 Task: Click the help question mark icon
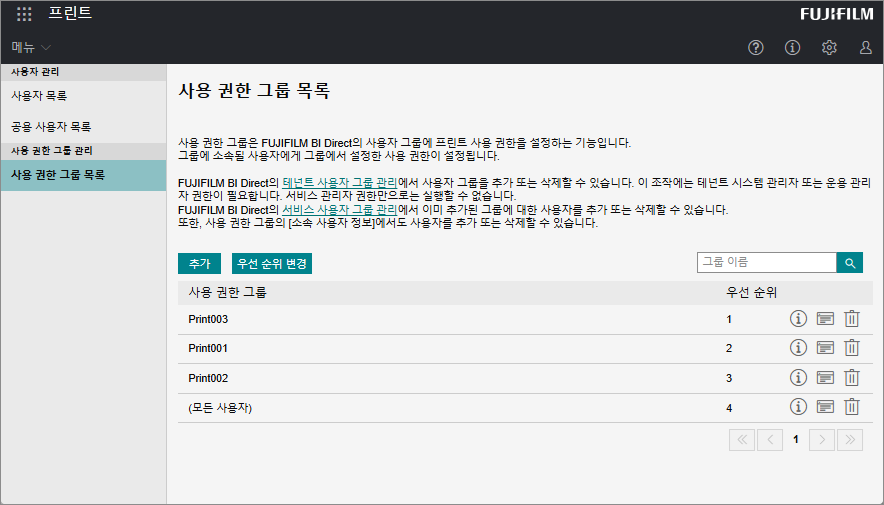click(x=755, y=47)
